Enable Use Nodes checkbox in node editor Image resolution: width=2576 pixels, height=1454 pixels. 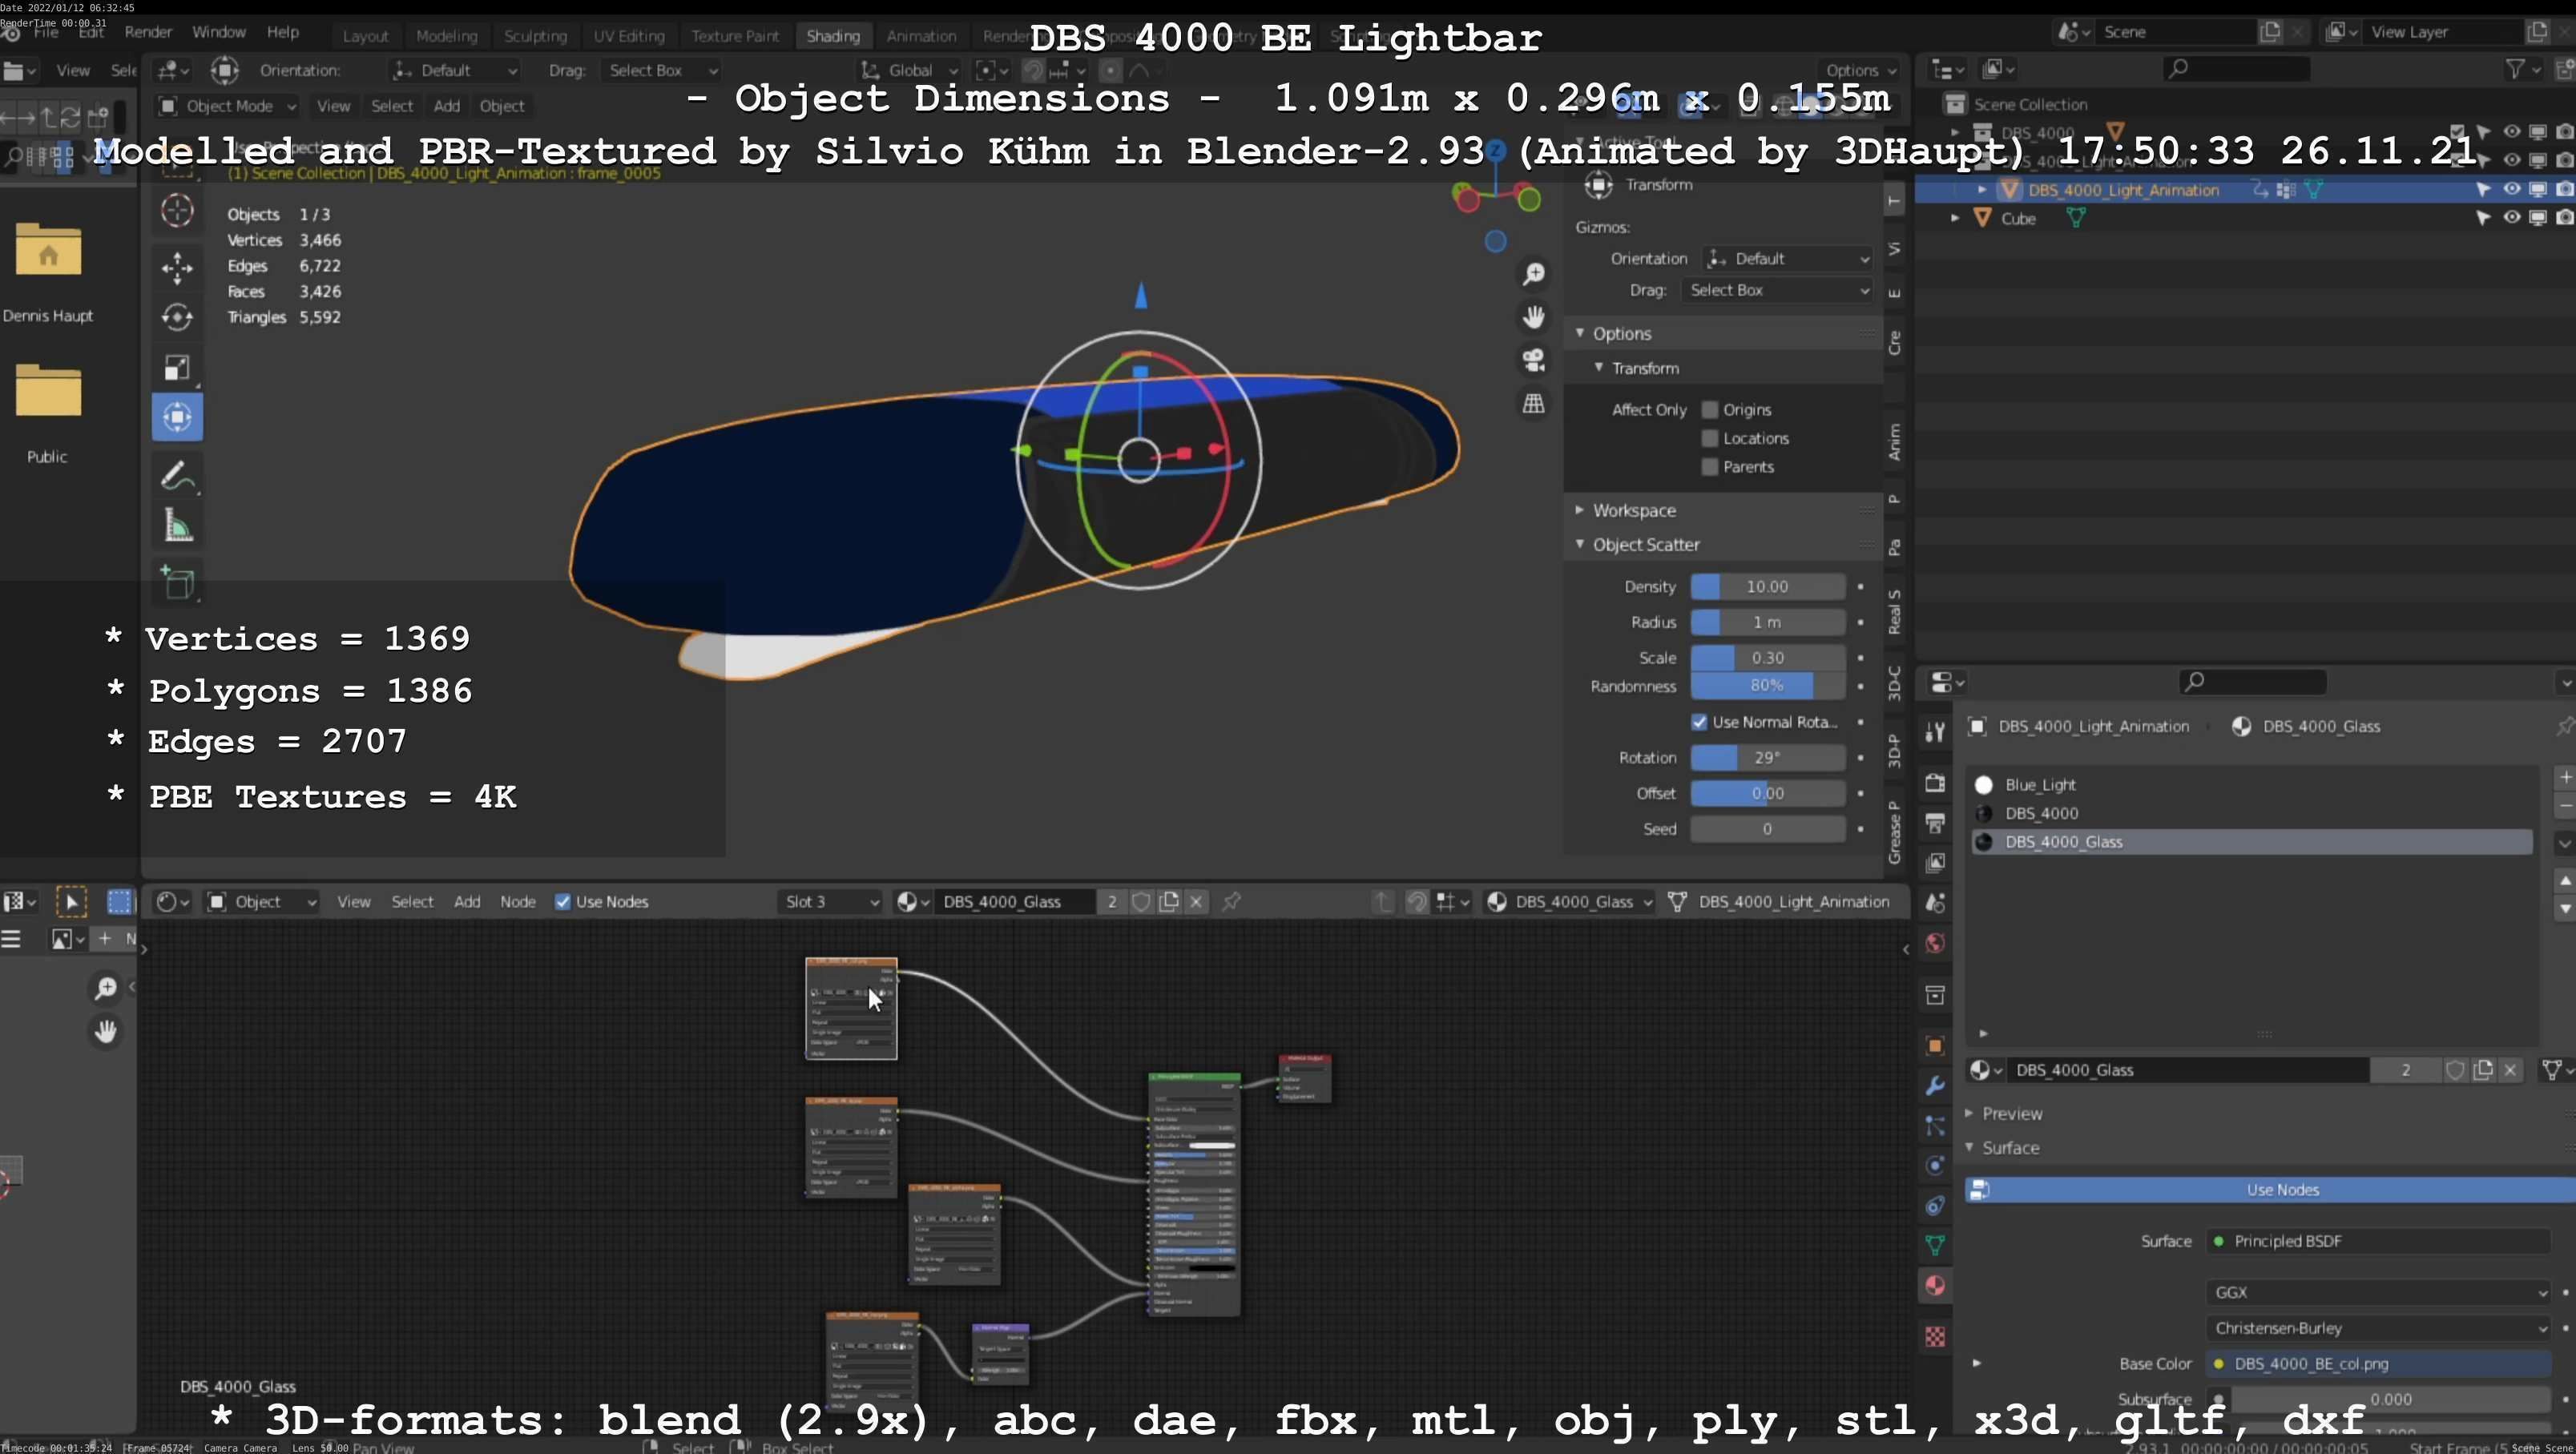pos(563,902)
